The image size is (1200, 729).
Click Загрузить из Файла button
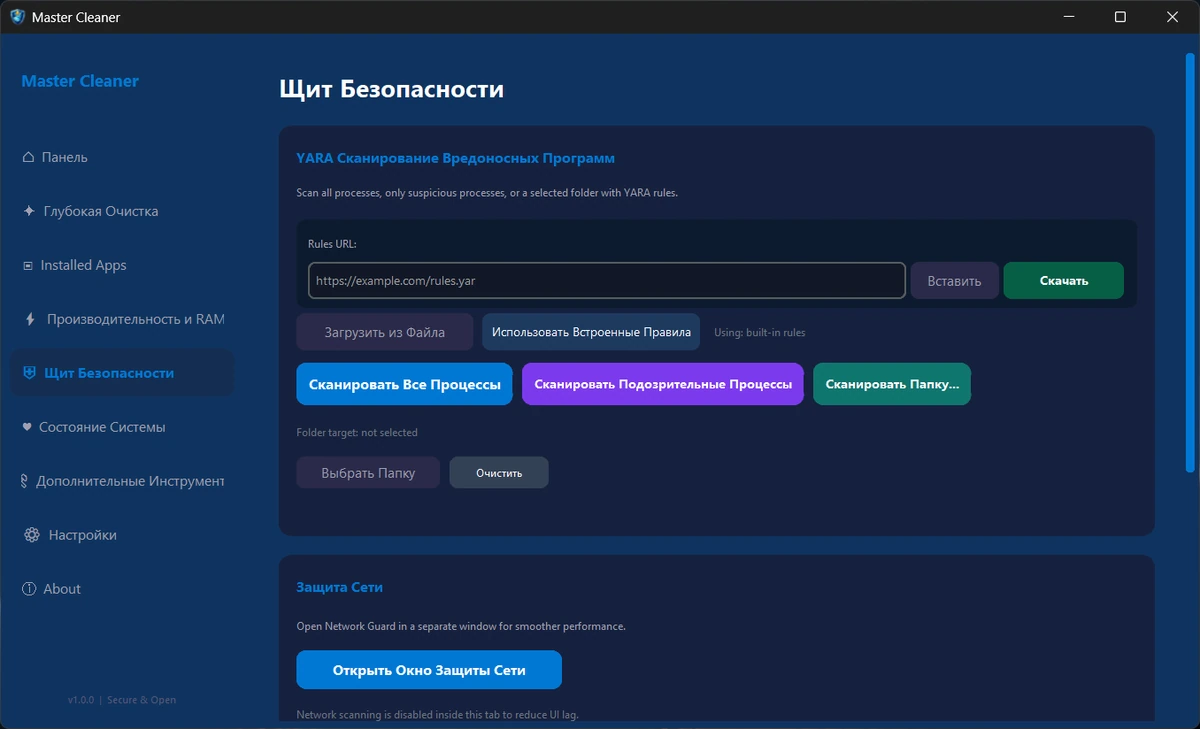(x=385, y=332)
